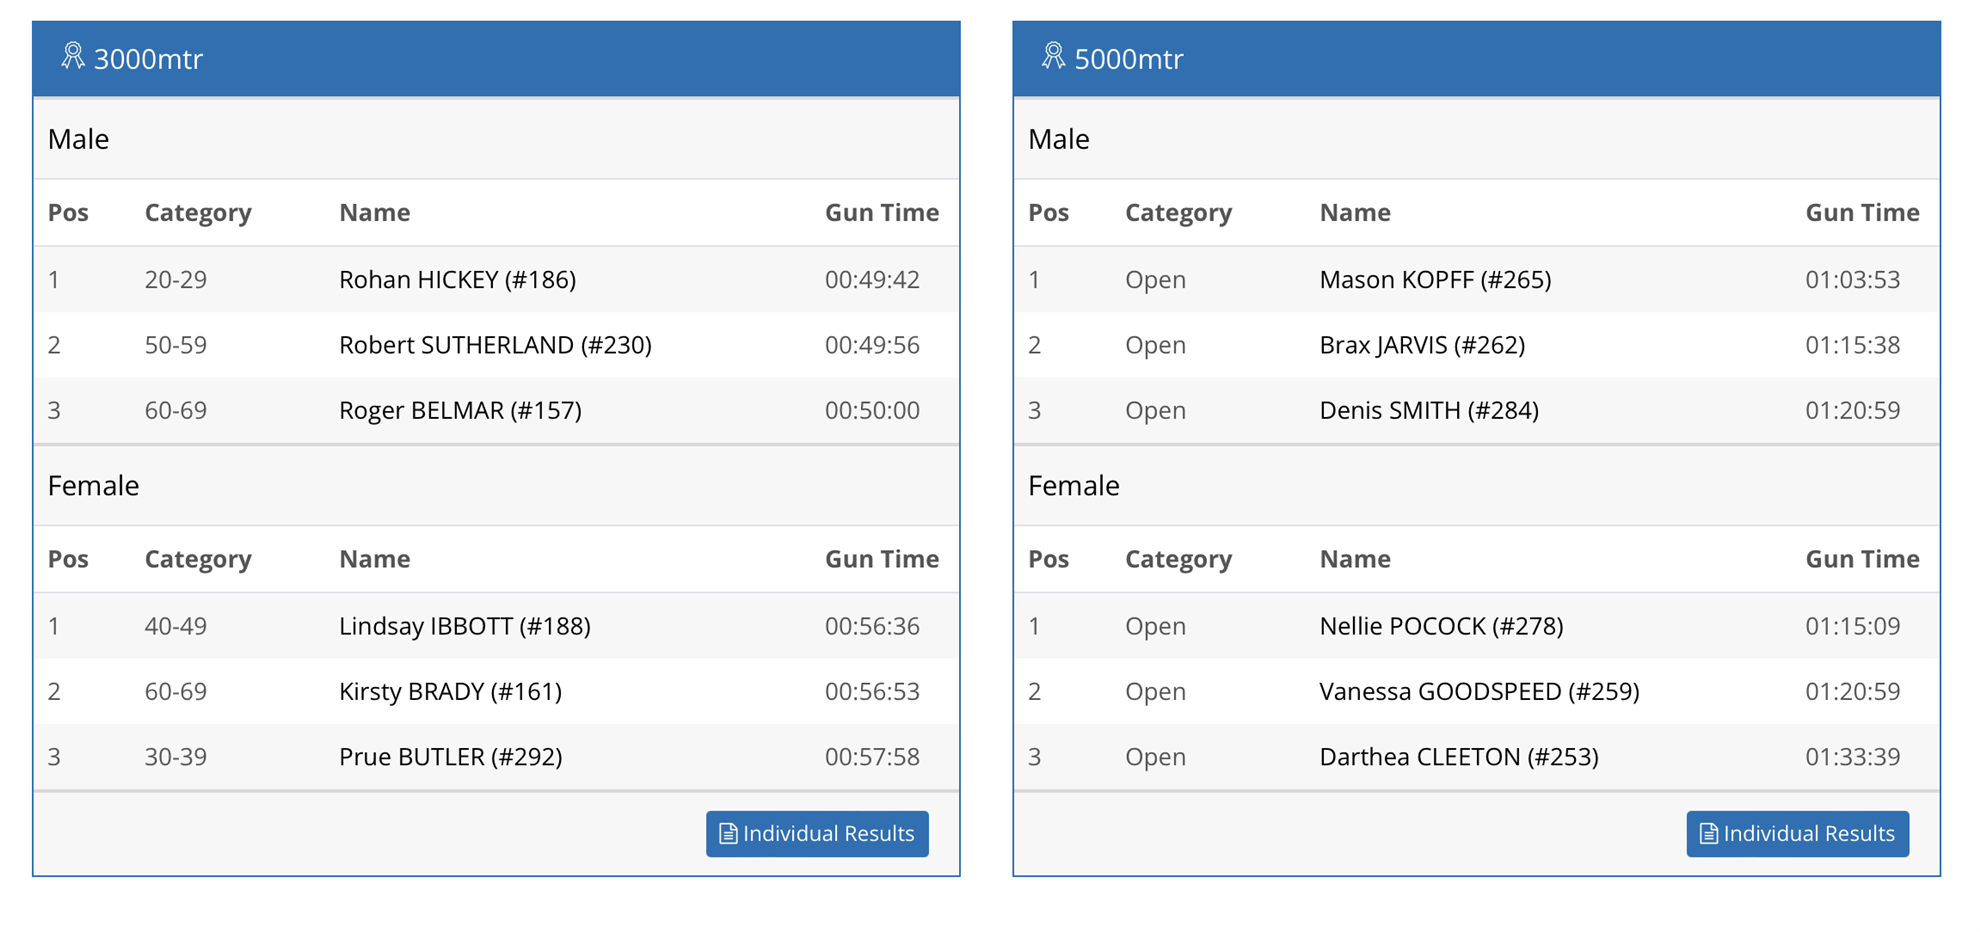Select Vanessa GOODSPEED (#259) name

[1480, 691]
